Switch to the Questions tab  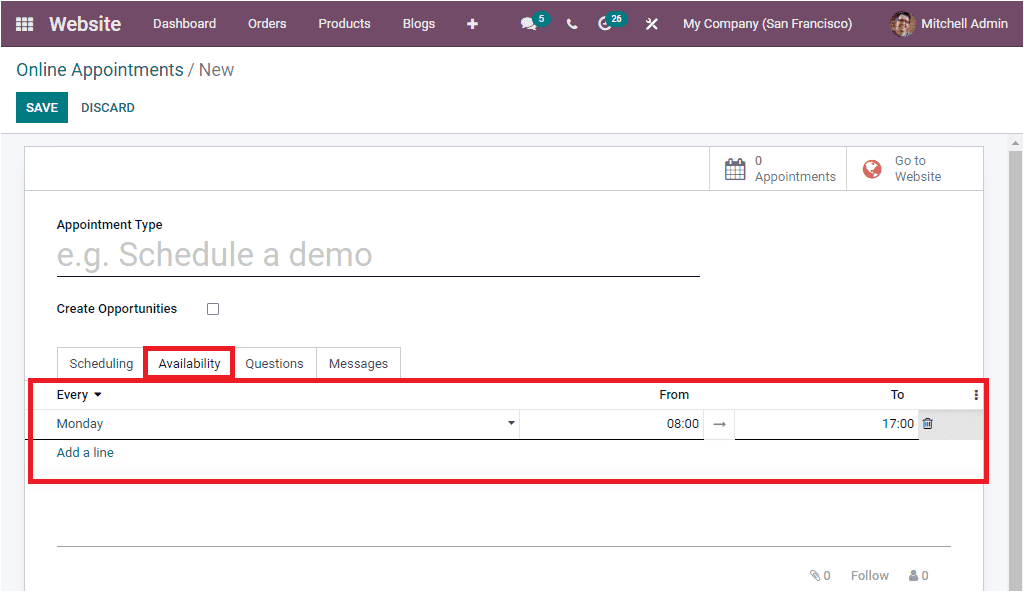274,362
